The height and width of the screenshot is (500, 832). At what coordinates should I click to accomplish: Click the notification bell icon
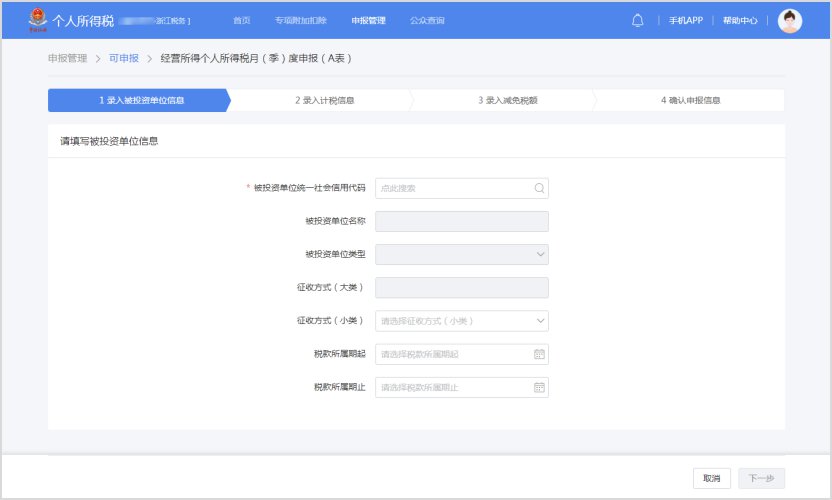pyautogui.click(x=638, y=20)
